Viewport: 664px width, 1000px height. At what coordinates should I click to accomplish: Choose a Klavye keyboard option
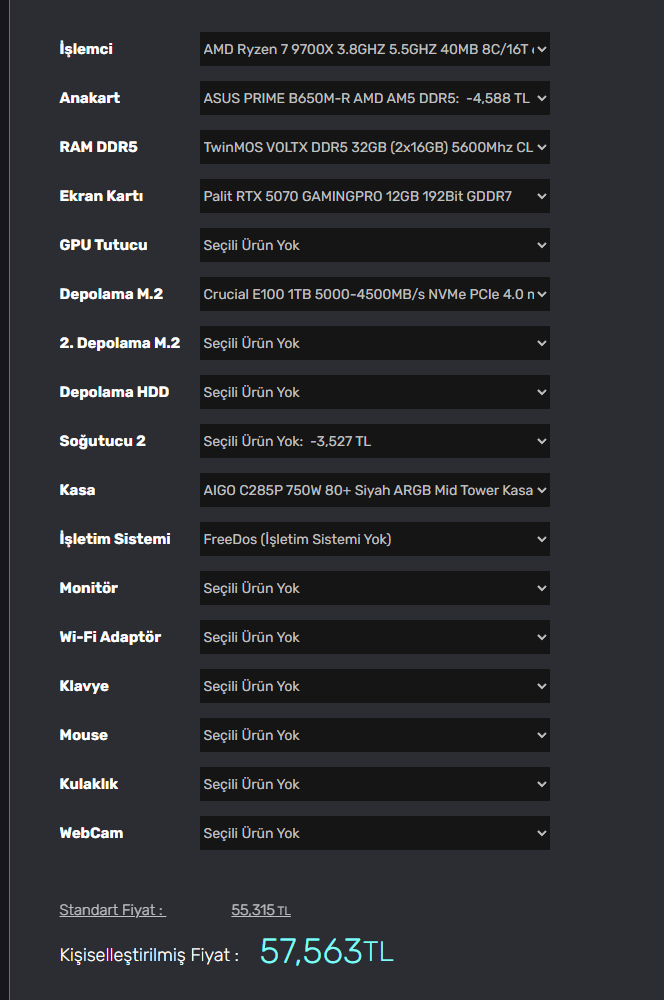point(374,686)
